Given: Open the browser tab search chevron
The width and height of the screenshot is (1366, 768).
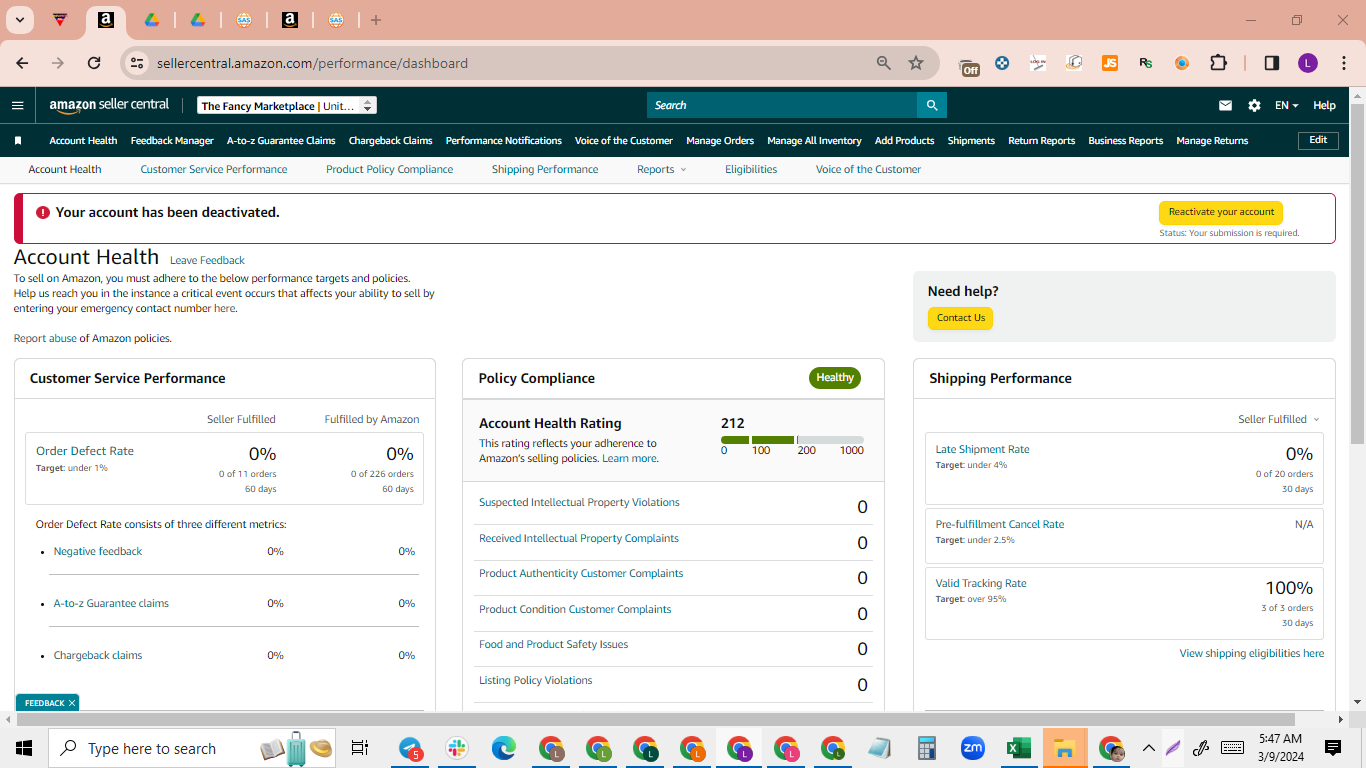Looking at the screenshot, I should tap(19, 20).
